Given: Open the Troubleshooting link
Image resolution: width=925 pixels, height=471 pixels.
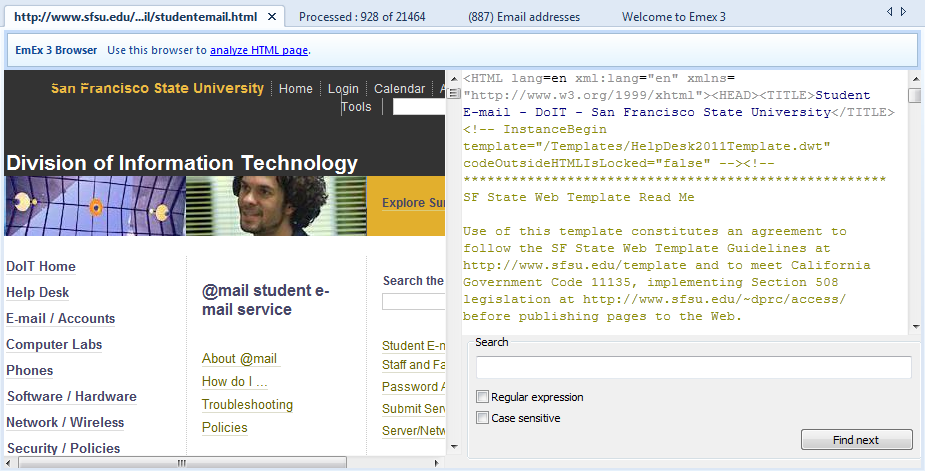Looking at the screenshot, I should click(x=247, y=404).
